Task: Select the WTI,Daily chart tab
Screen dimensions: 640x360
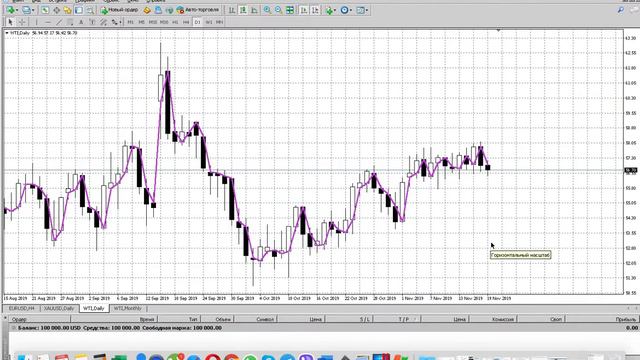Action: tap(94, 309)
